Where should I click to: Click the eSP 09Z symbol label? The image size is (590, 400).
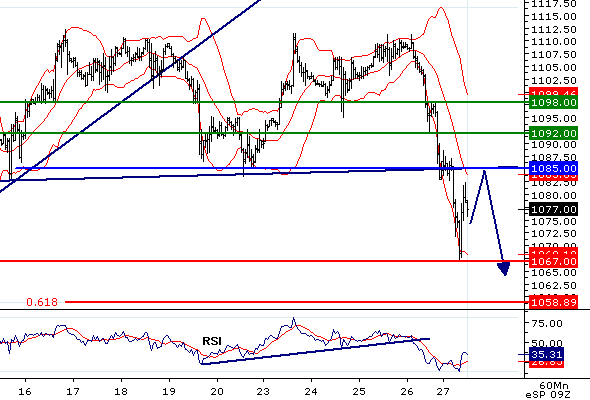(548, 394)
